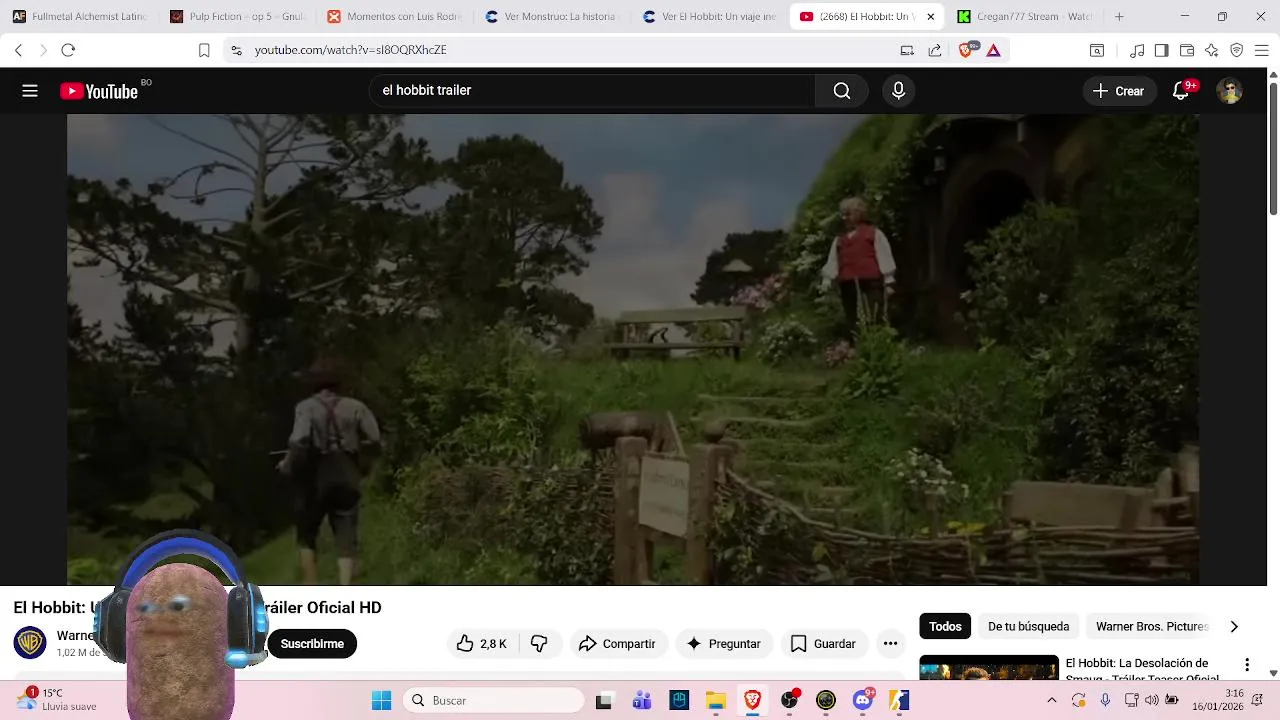Click the Compartir share button

[x=617, y=644]
